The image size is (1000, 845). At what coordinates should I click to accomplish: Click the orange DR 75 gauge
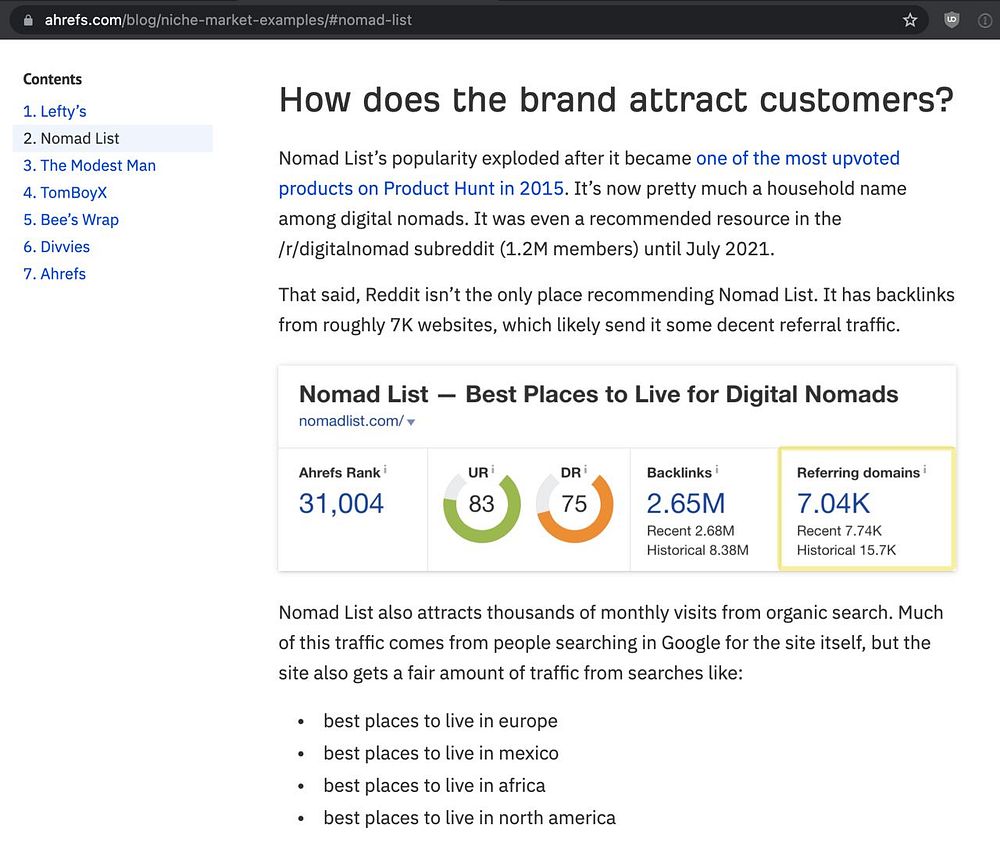tap(574, 503)
